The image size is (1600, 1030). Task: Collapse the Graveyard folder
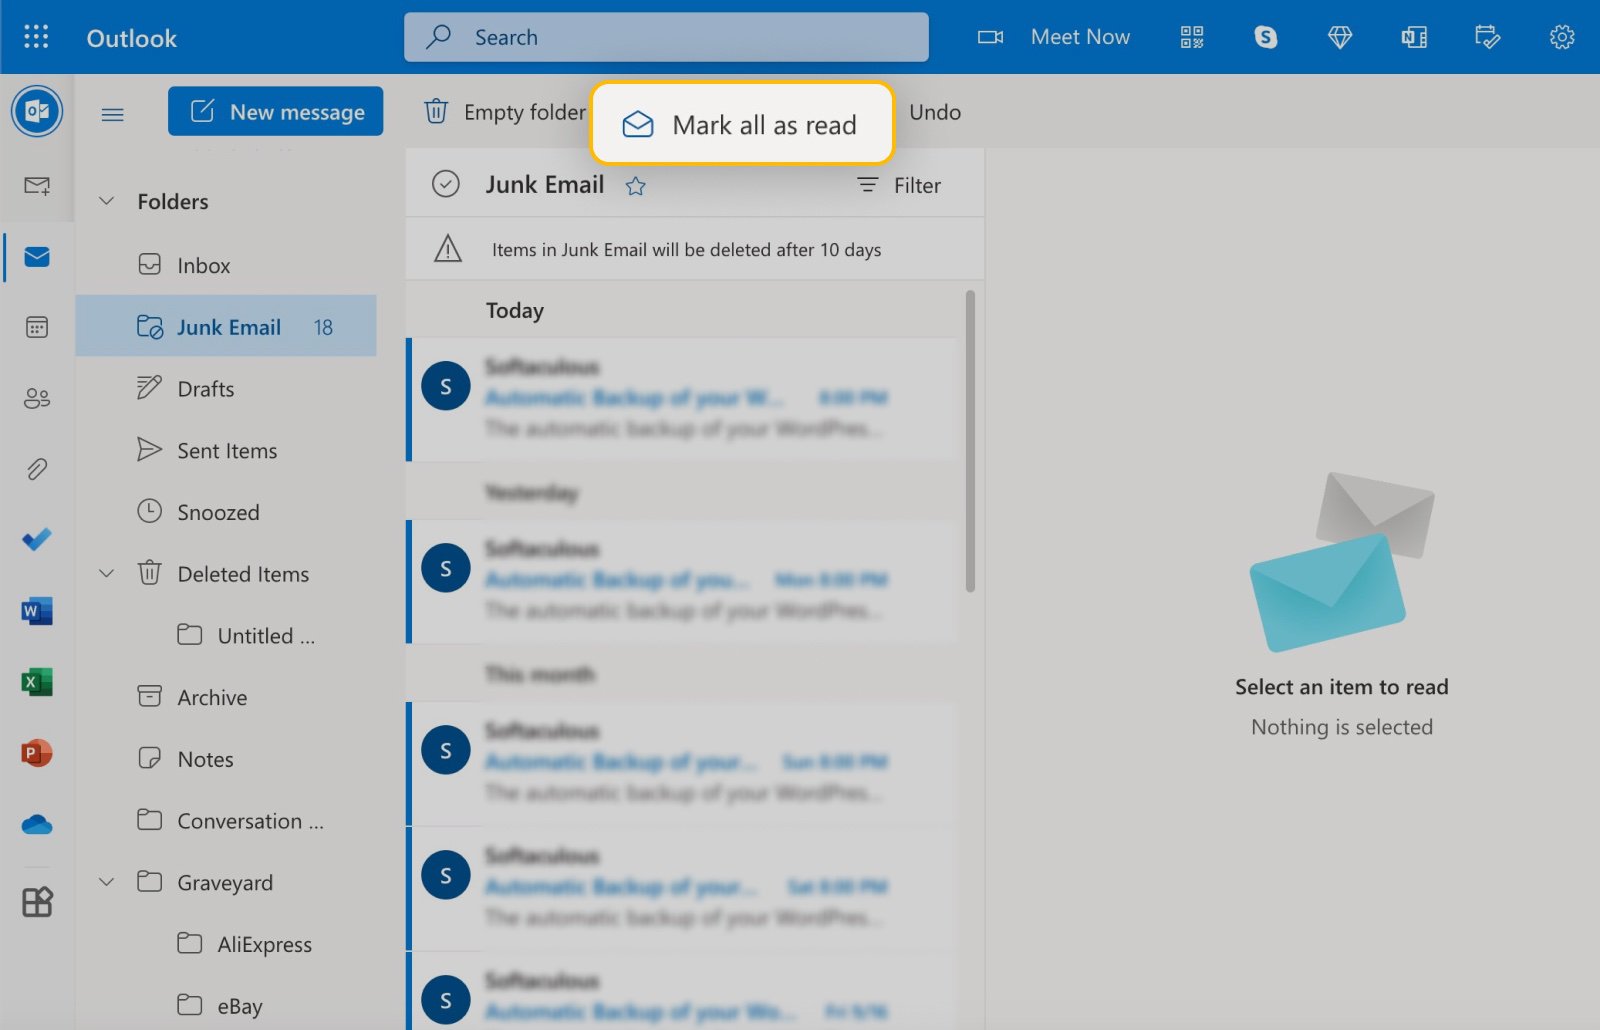click(x=107, y=882)
